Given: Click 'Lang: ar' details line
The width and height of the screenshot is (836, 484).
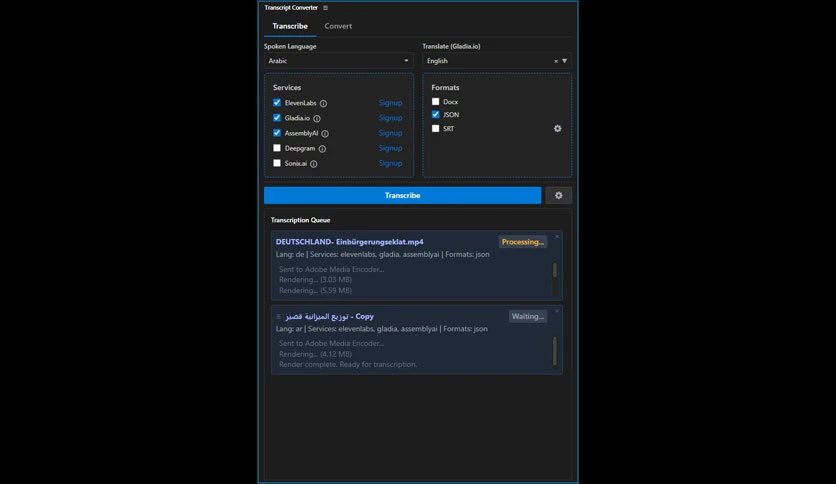Looking at the screenshot, I should (x=381, y=329).
